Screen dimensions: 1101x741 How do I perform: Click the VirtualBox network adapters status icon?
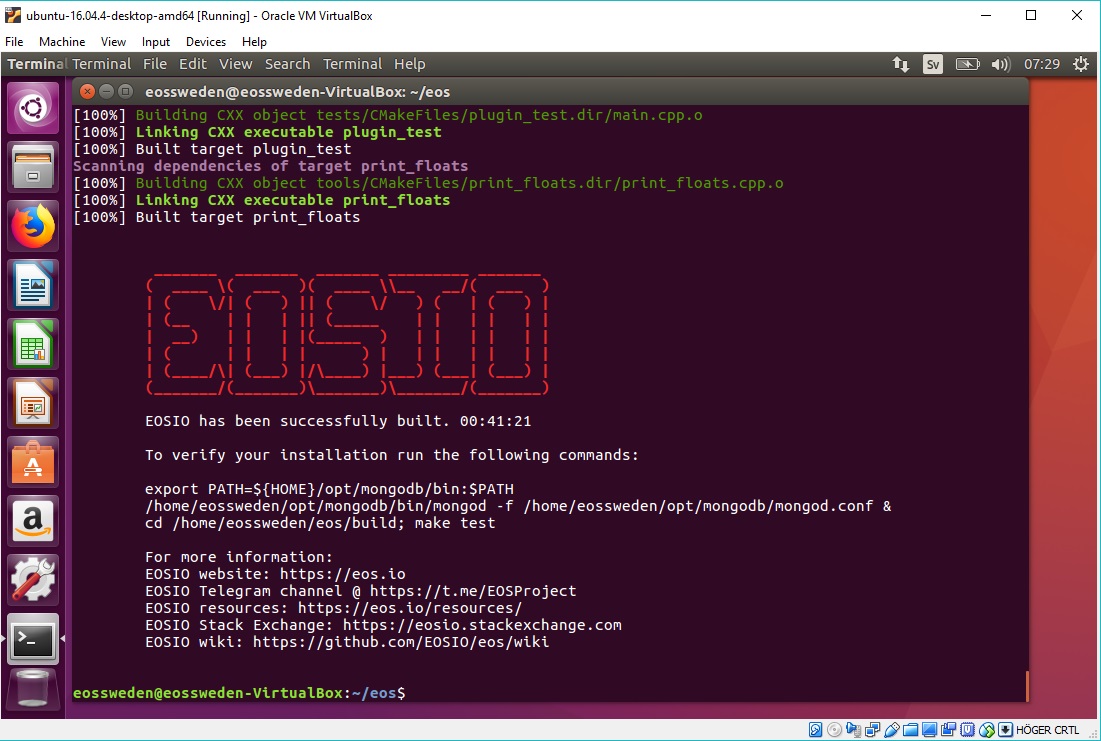pyautogui.click(x=873, y=730)
